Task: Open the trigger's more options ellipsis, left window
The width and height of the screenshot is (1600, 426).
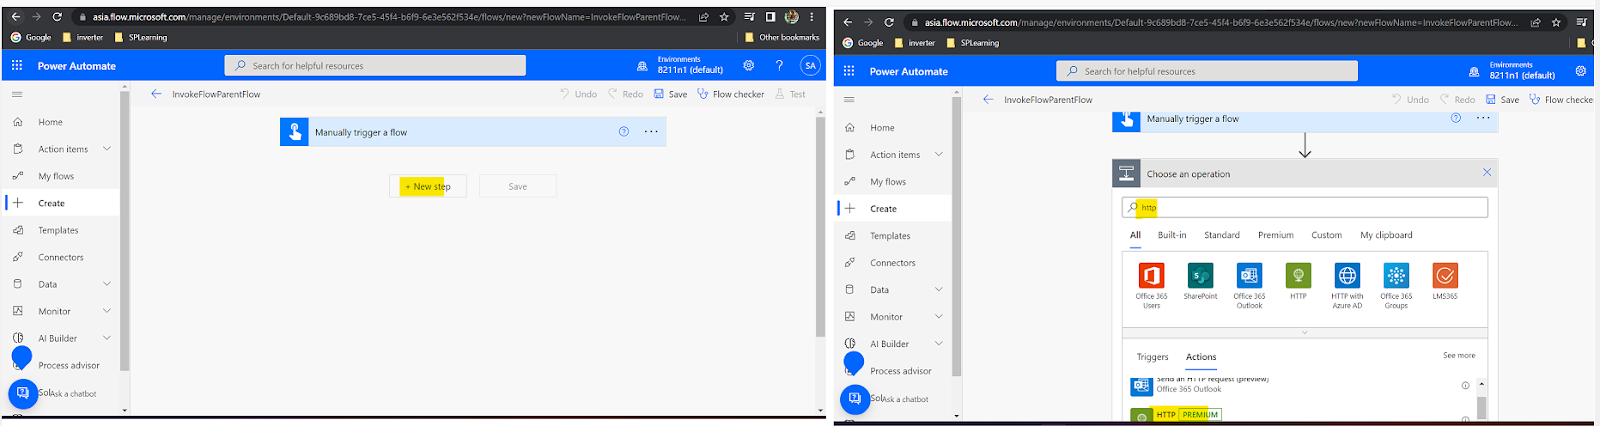Action: [651, 132]
